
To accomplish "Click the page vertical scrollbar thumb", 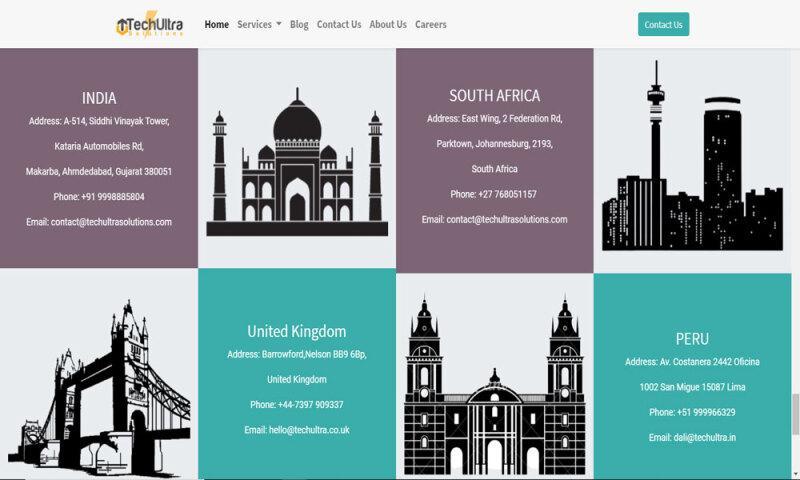I will coord(795,414).
